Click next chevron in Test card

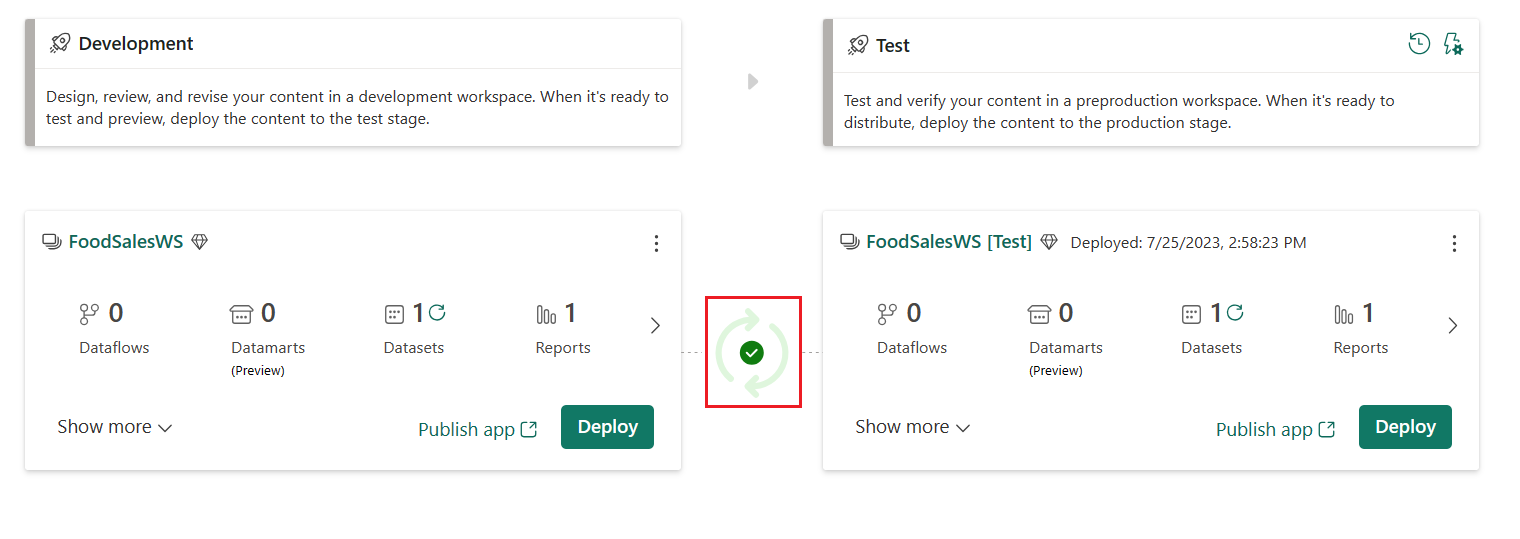[1453, 325]
